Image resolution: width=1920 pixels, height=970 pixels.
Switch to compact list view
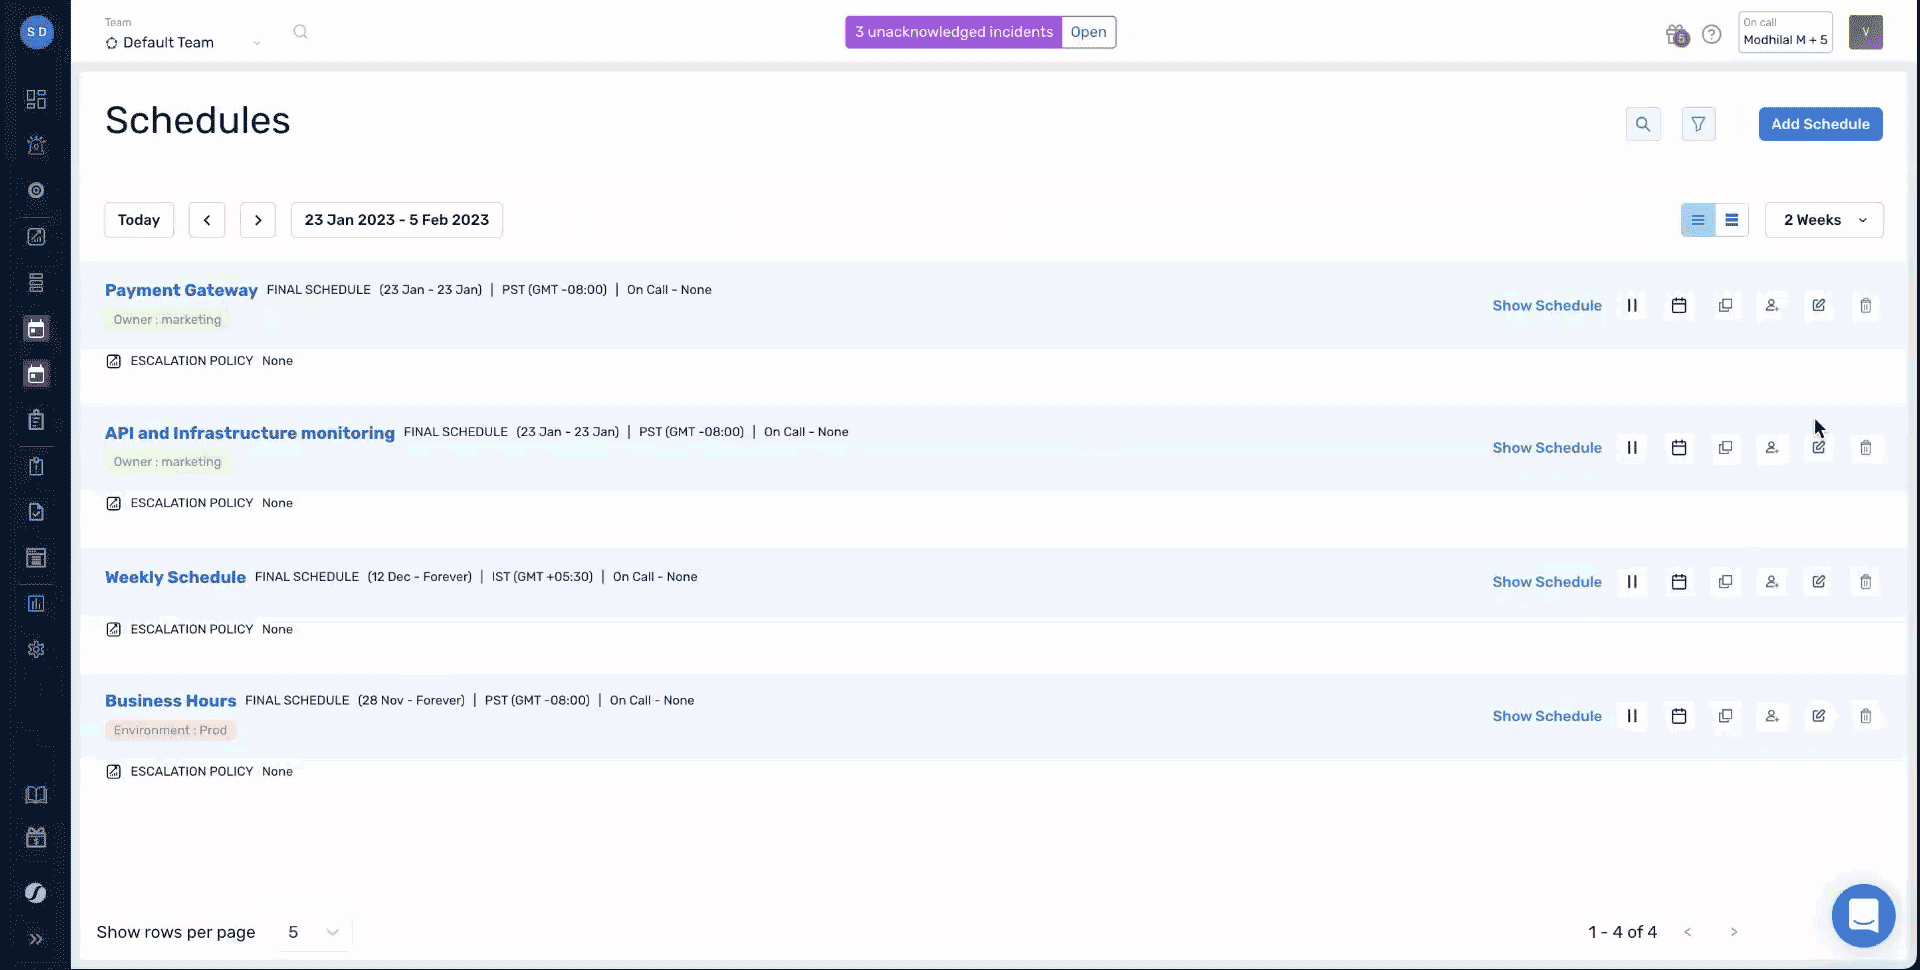[1732, 220]
